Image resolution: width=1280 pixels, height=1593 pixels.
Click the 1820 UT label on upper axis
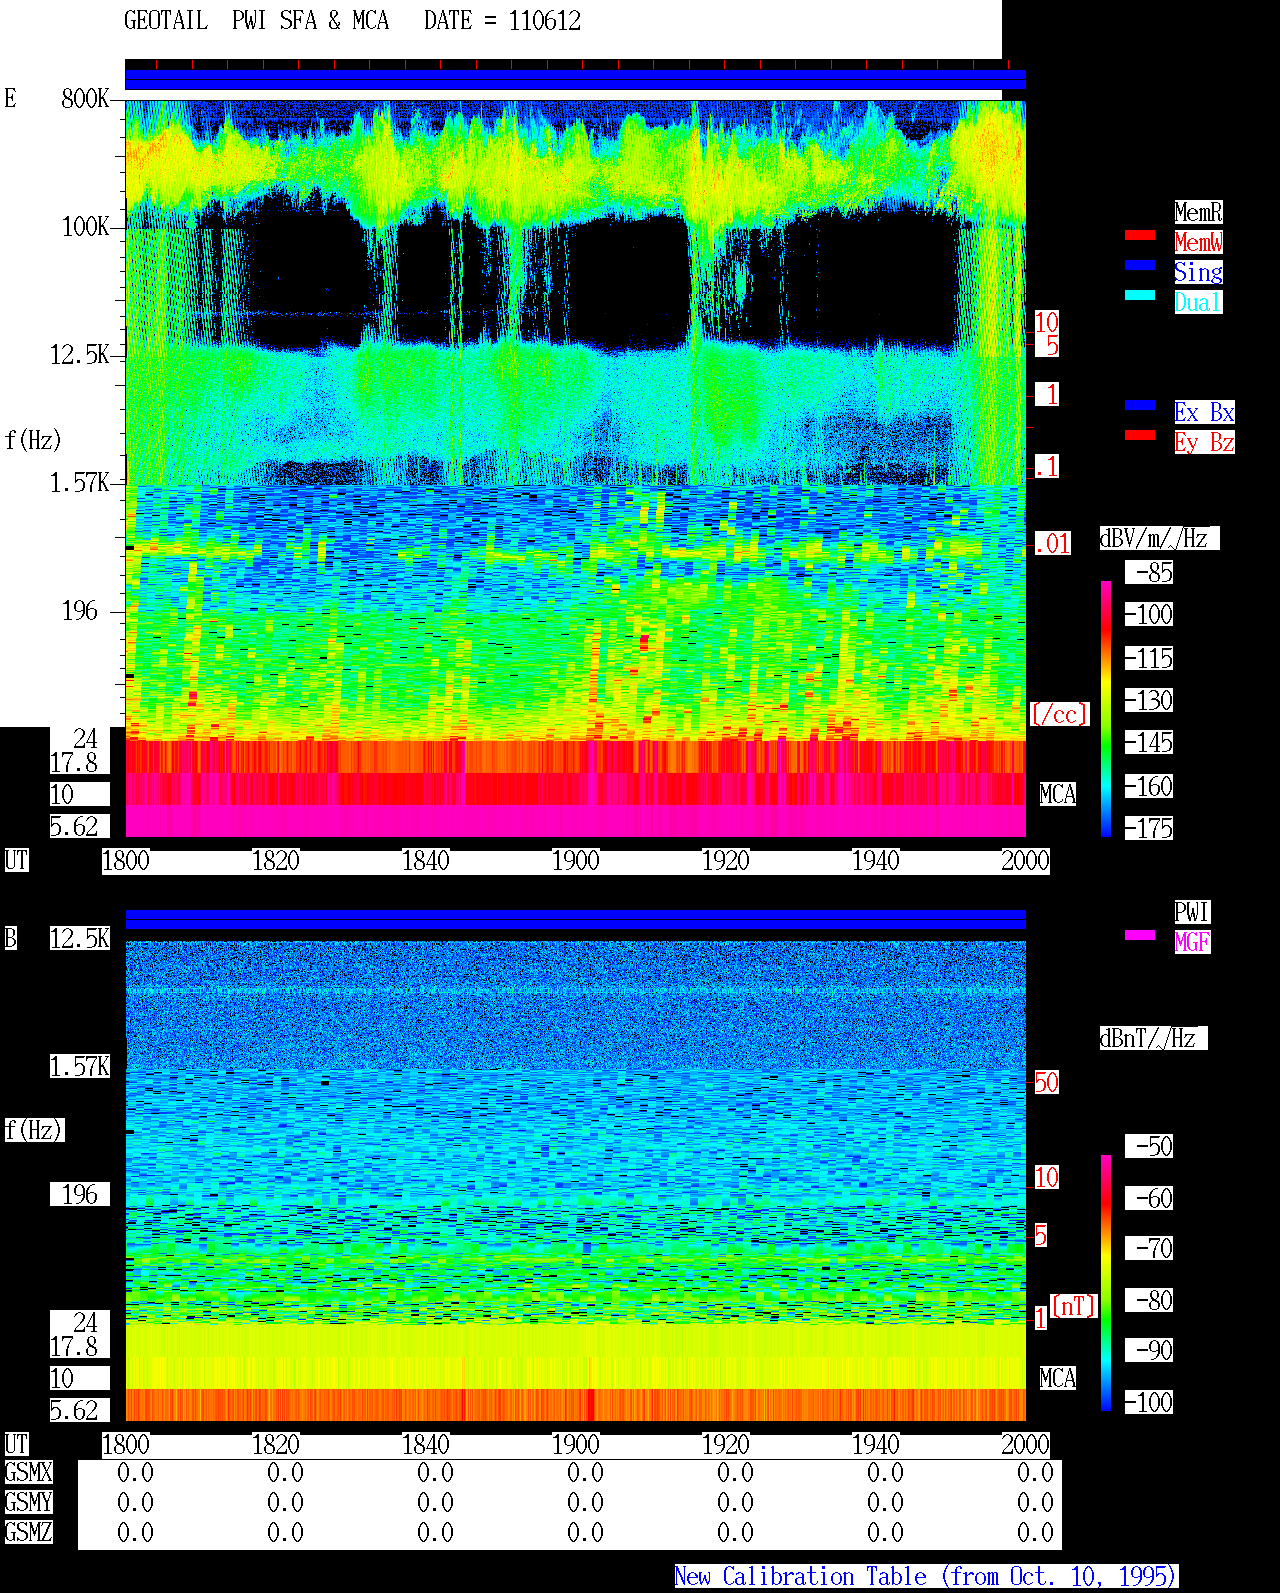pos(275,861)
